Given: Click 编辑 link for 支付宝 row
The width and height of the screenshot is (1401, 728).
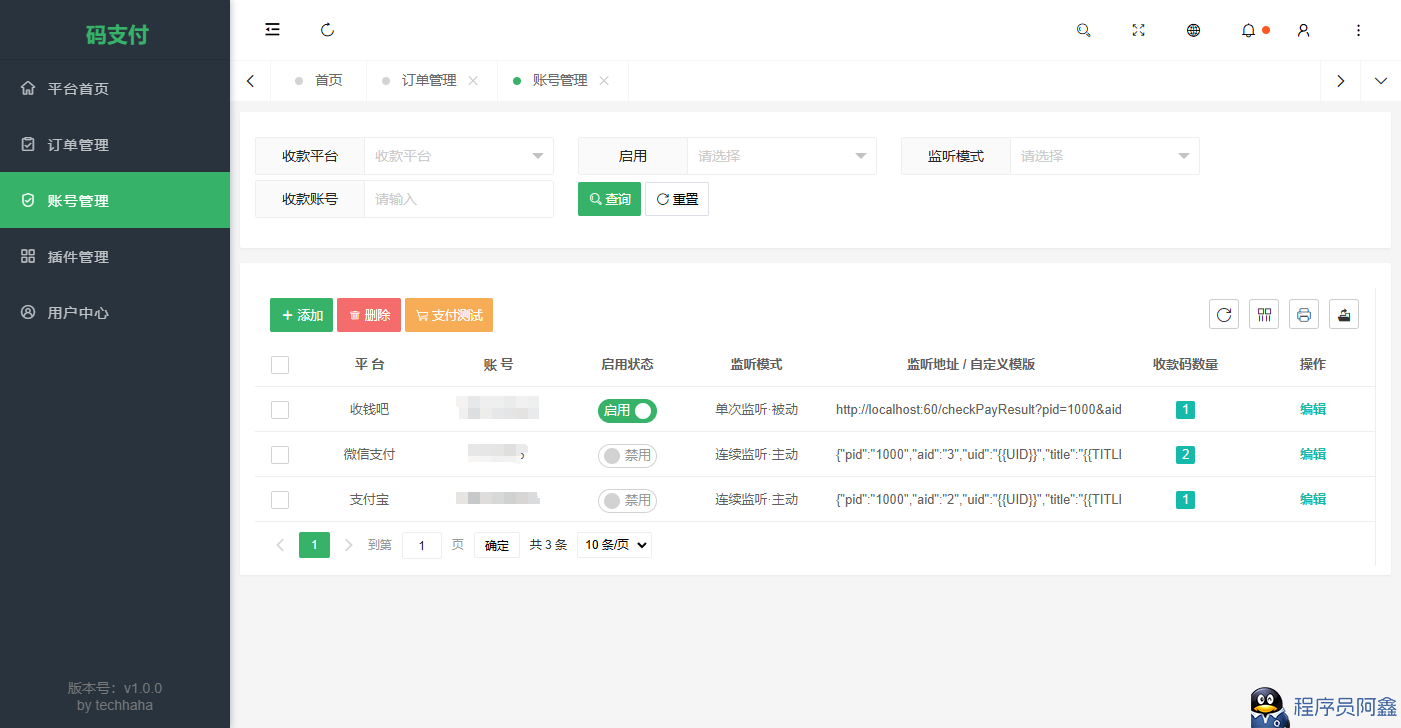Looking at the screenshot, I should click(x=1313, y=499).
